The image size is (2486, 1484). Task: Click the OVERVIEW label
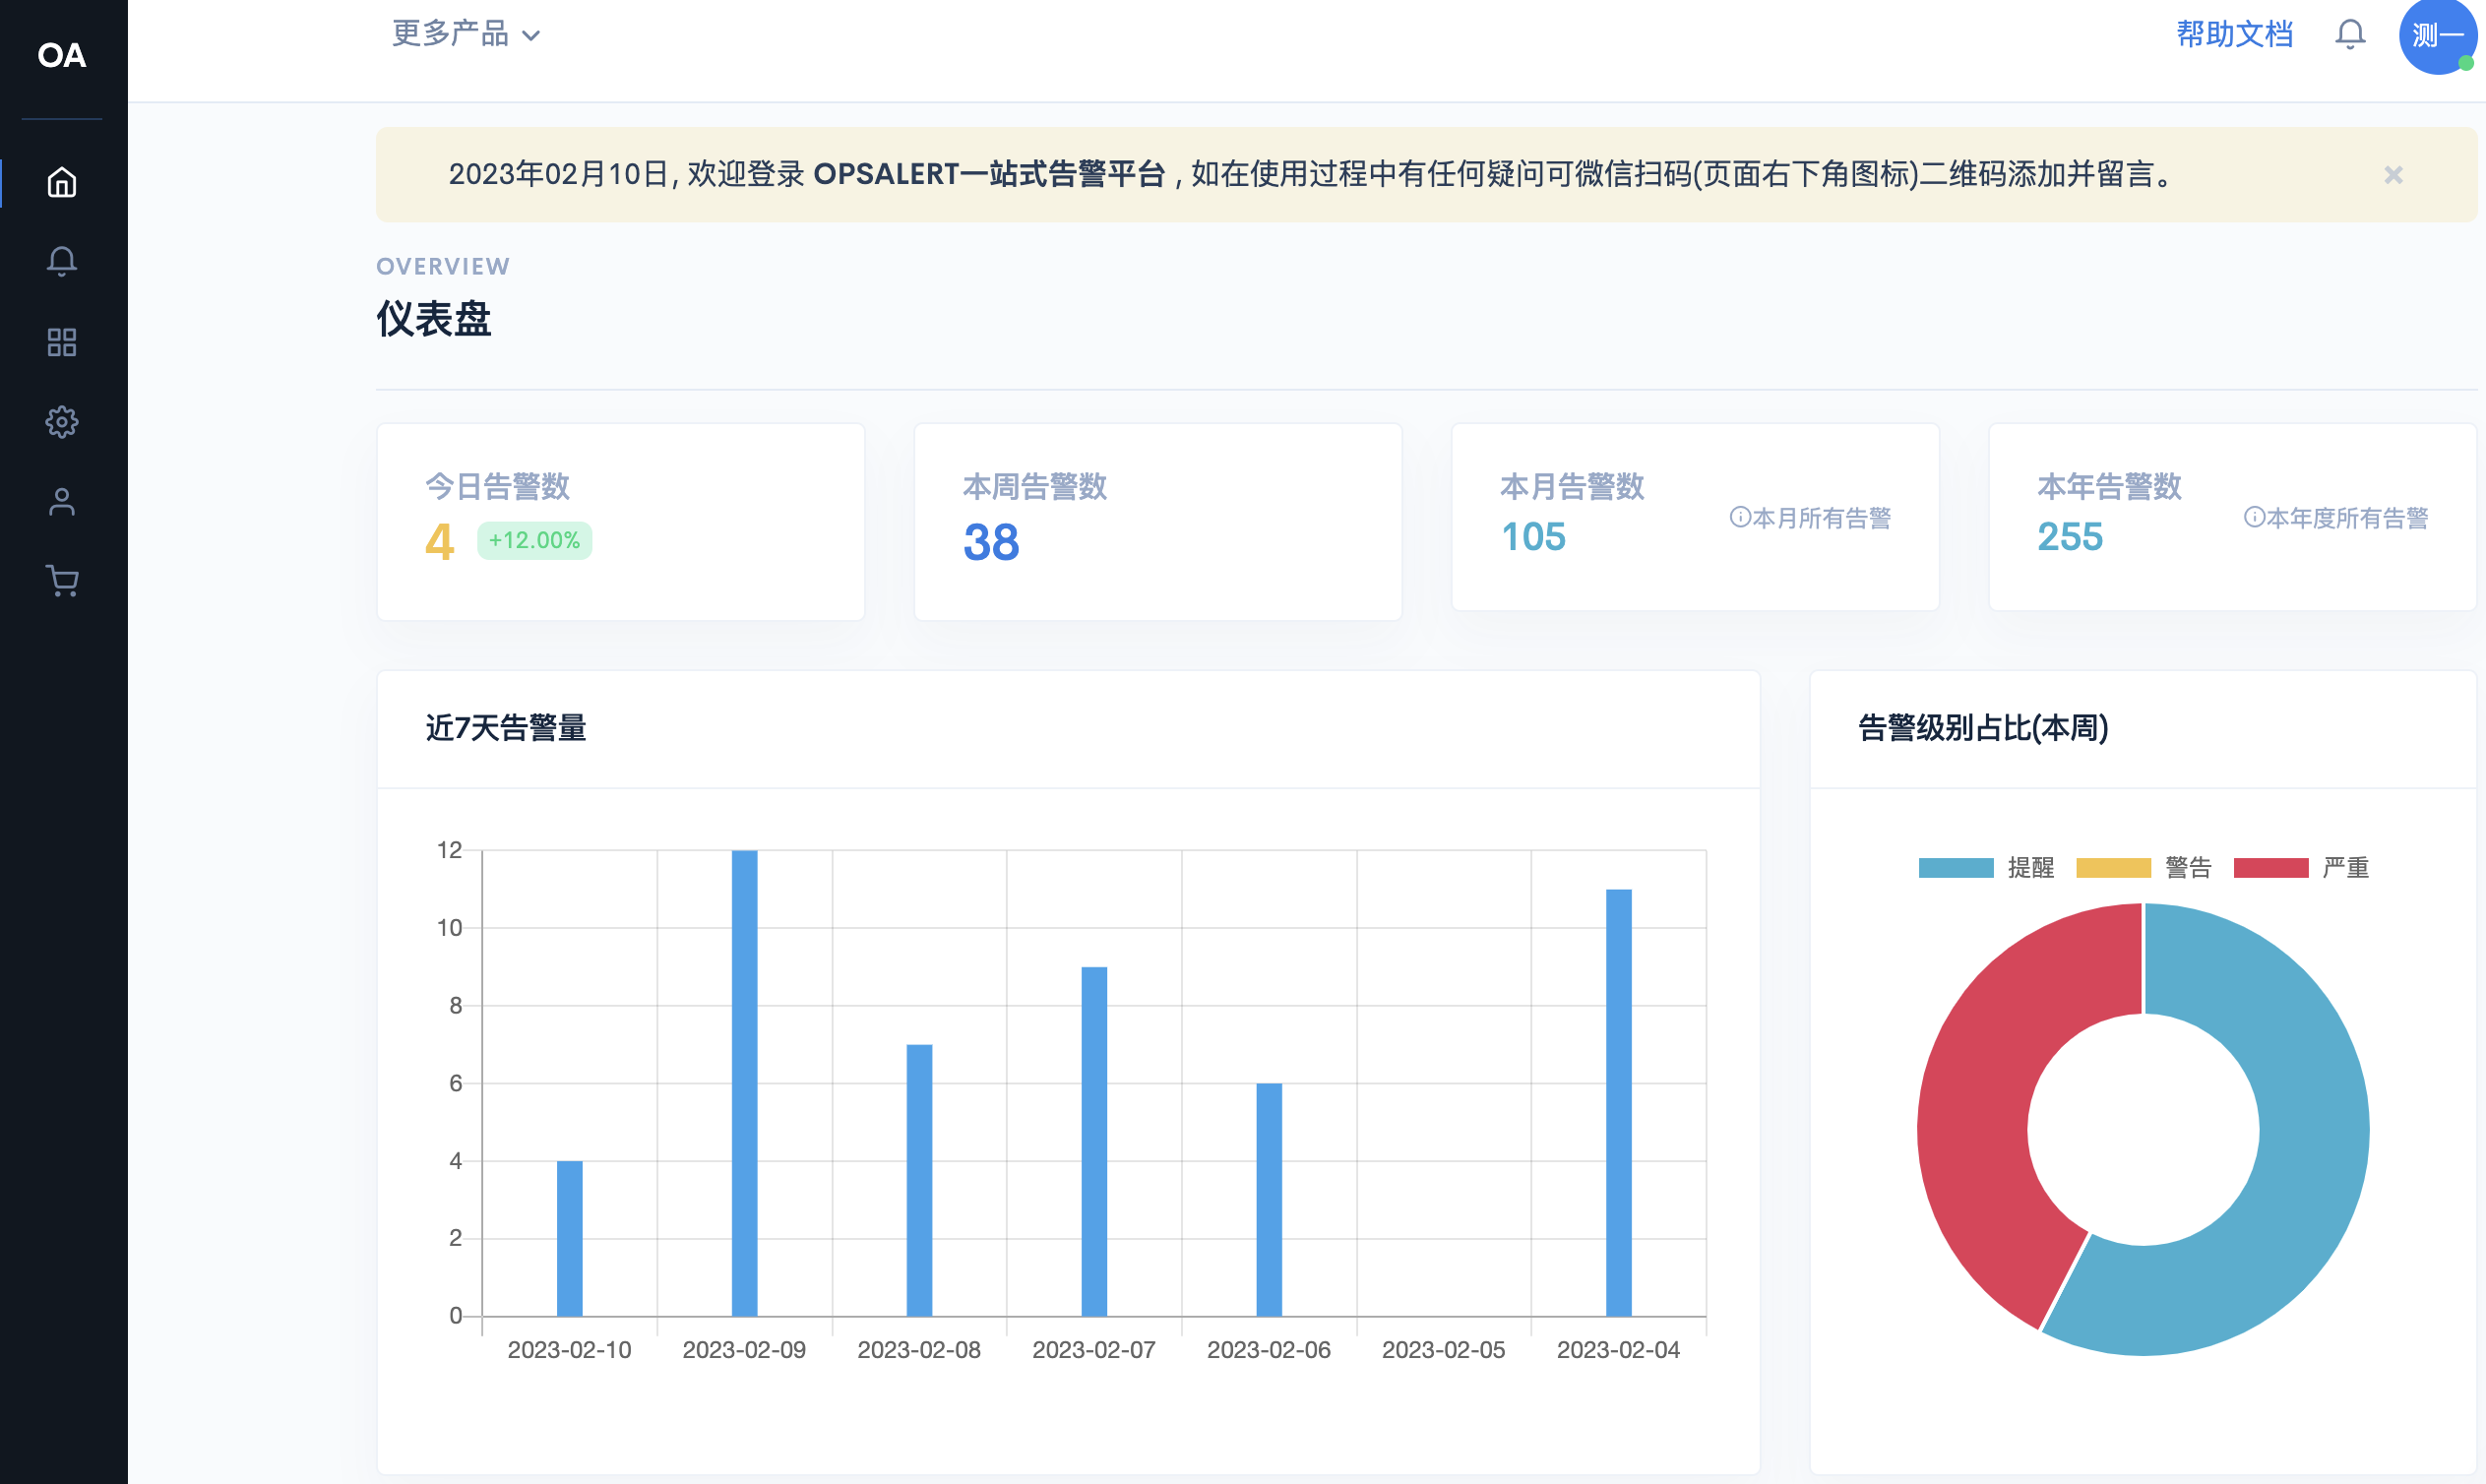click(443, 266)
